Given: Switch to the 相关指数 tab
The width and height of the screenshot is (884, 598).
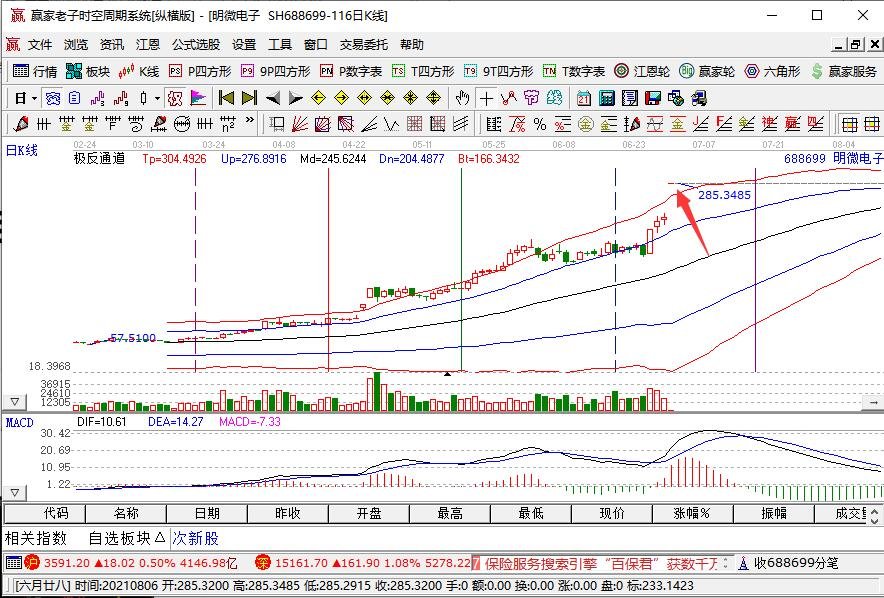Looking at the screenshot, I should click(36, 538).
